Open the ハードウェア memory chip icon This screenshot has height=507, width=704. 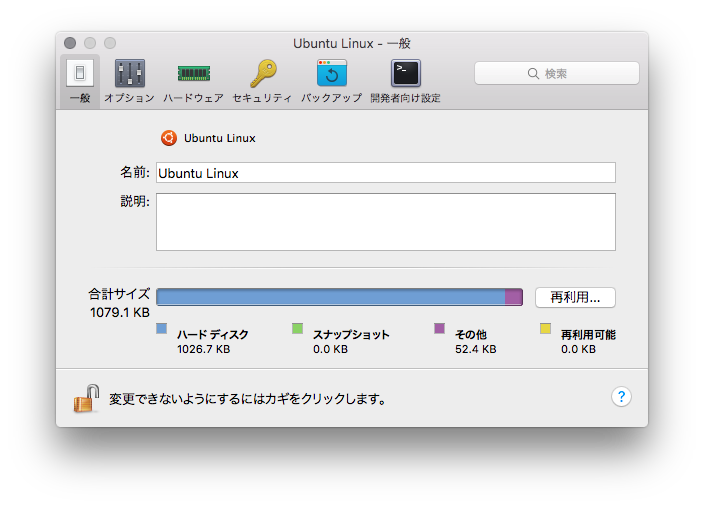pos(194,73)
